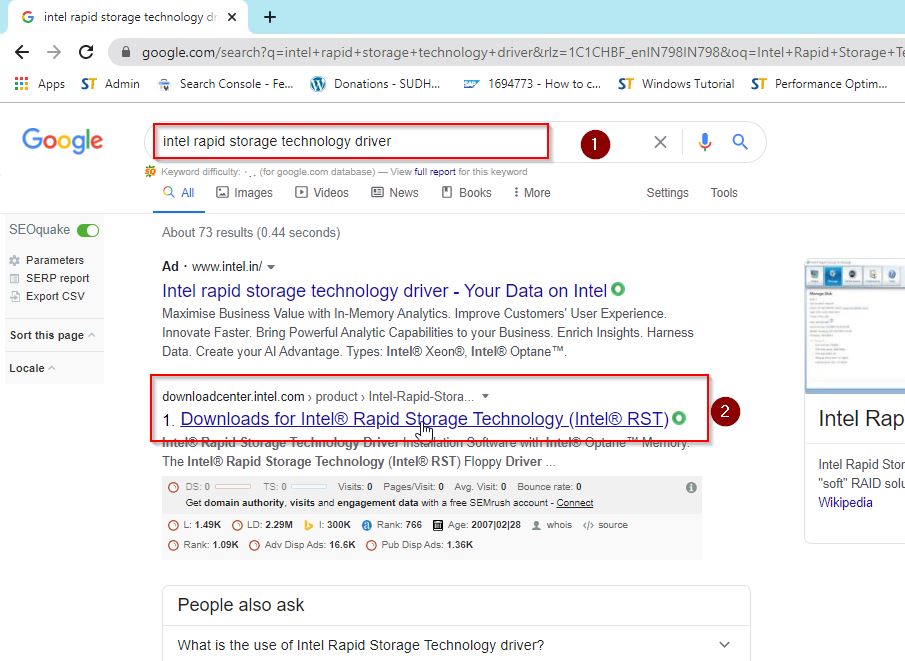The image size is (905, 661).
Task: Click the Rank: 1.09K metric
Action: coord(203,545)
